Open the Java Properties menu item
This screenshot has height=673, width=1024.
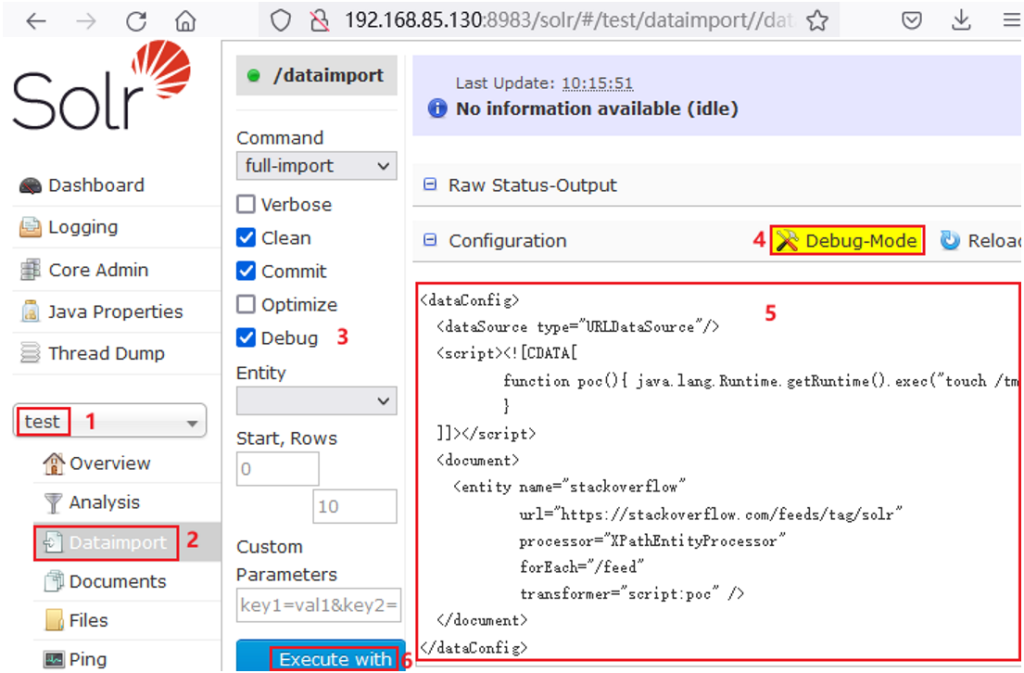116,311
